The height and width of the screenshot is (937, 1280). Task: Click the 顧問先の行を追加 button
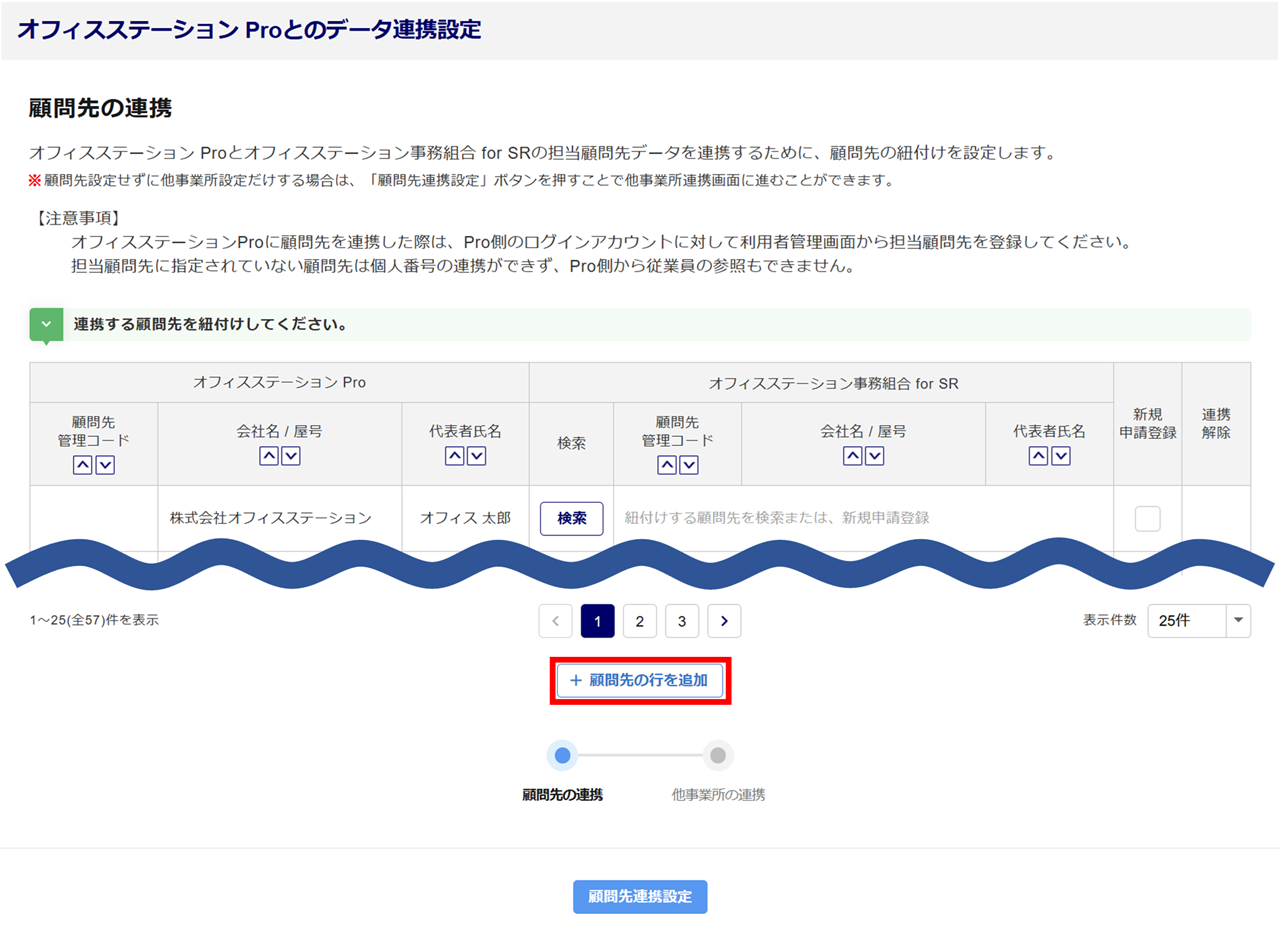click(x=640, y=680)
